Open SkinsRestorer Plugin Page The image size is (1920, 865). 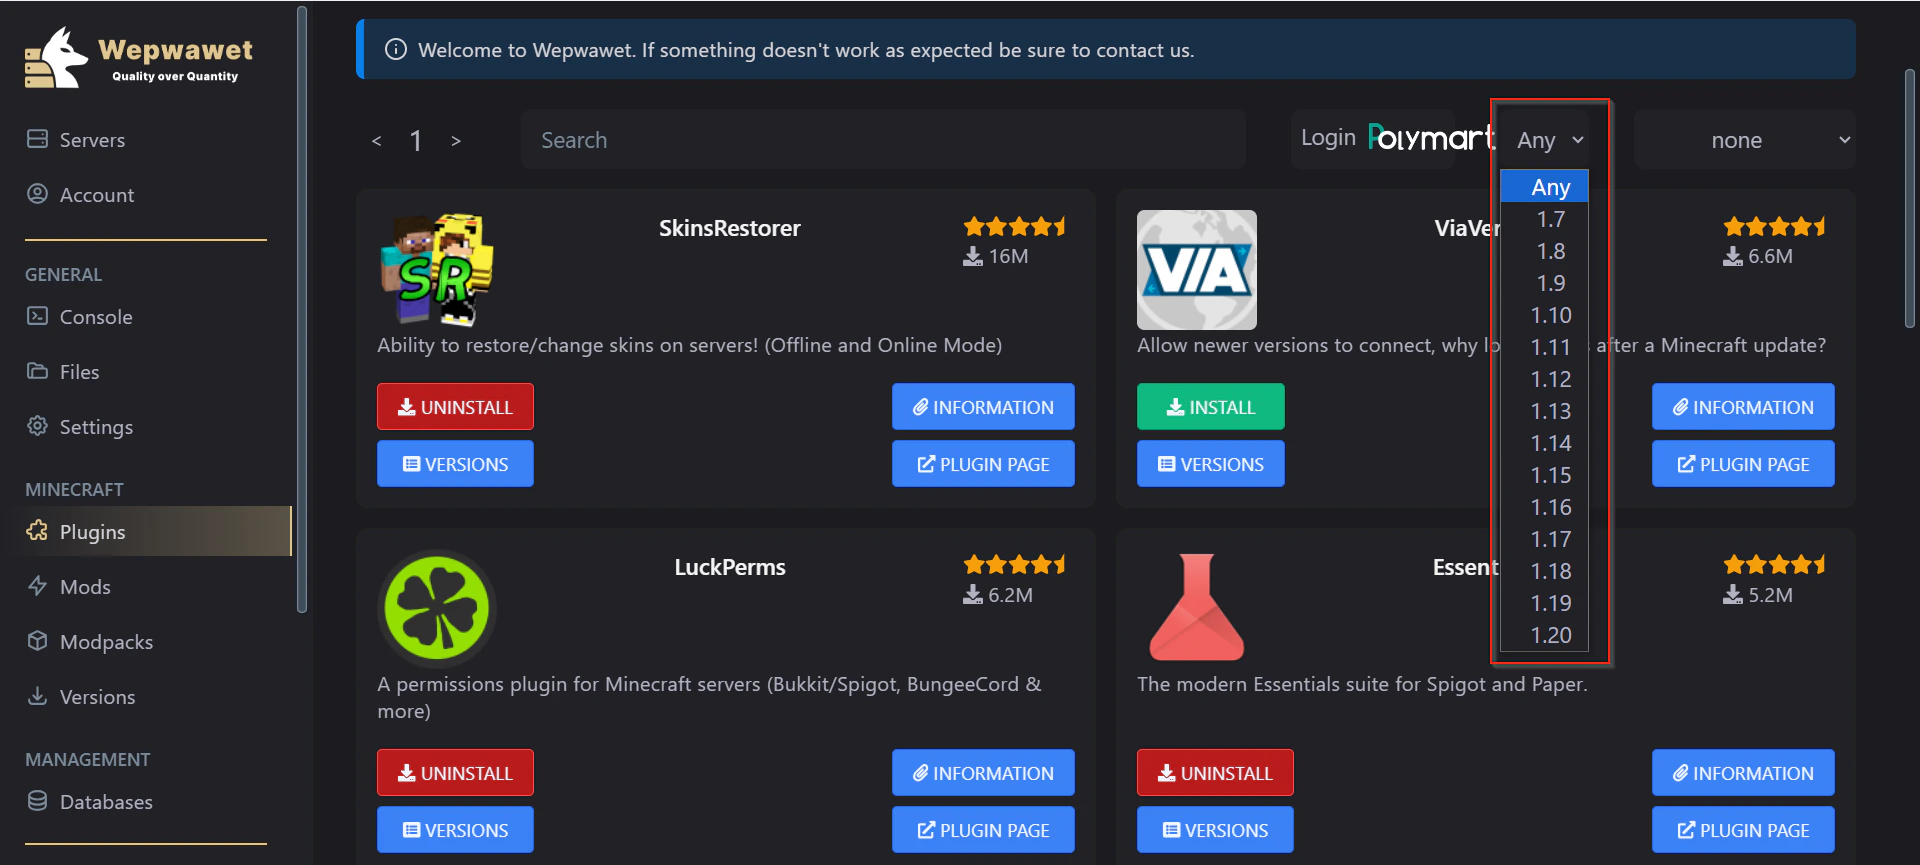983,464
